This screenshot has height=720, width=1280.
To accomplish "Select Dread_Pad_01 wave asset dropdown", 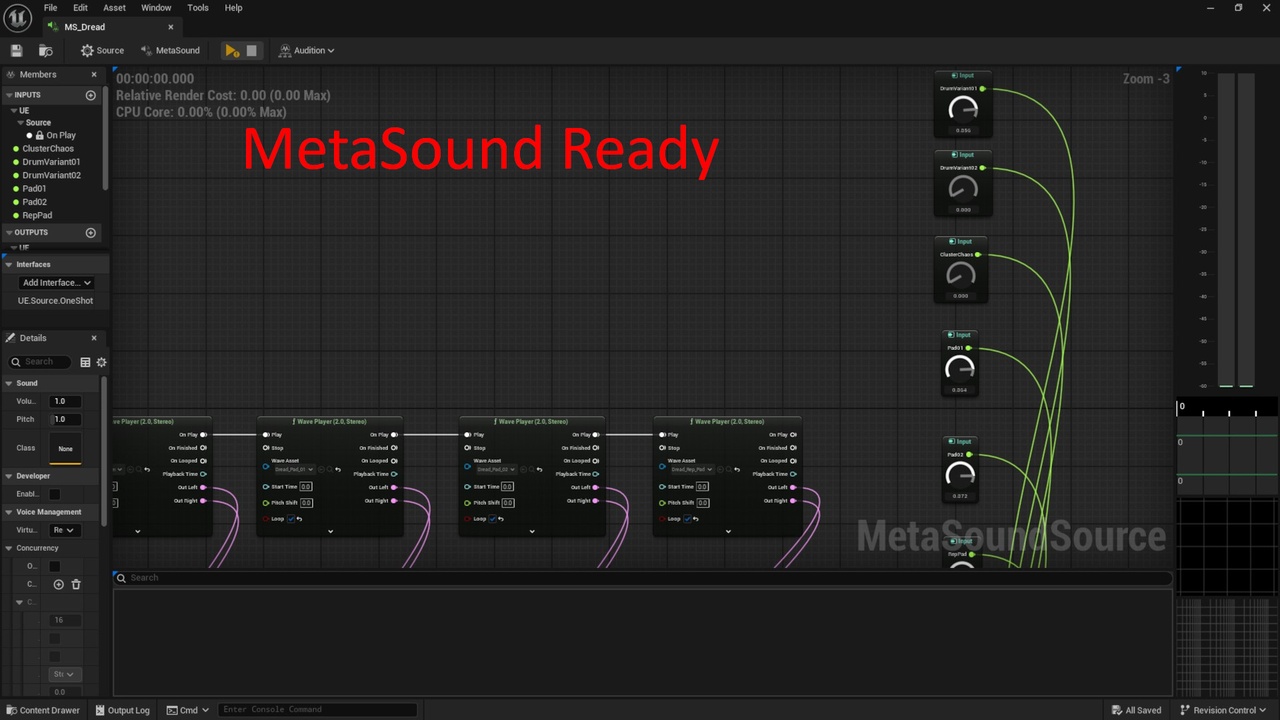I will pyautogui.click(x=294, y=469).
